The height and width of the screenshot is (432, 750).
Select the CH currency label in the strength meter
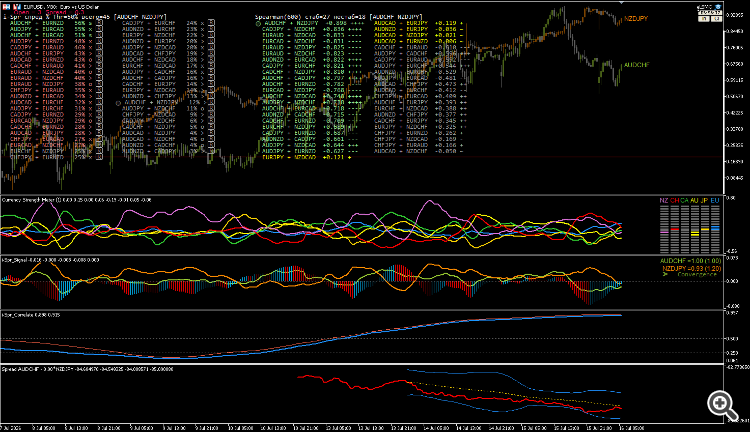[674, 200]
